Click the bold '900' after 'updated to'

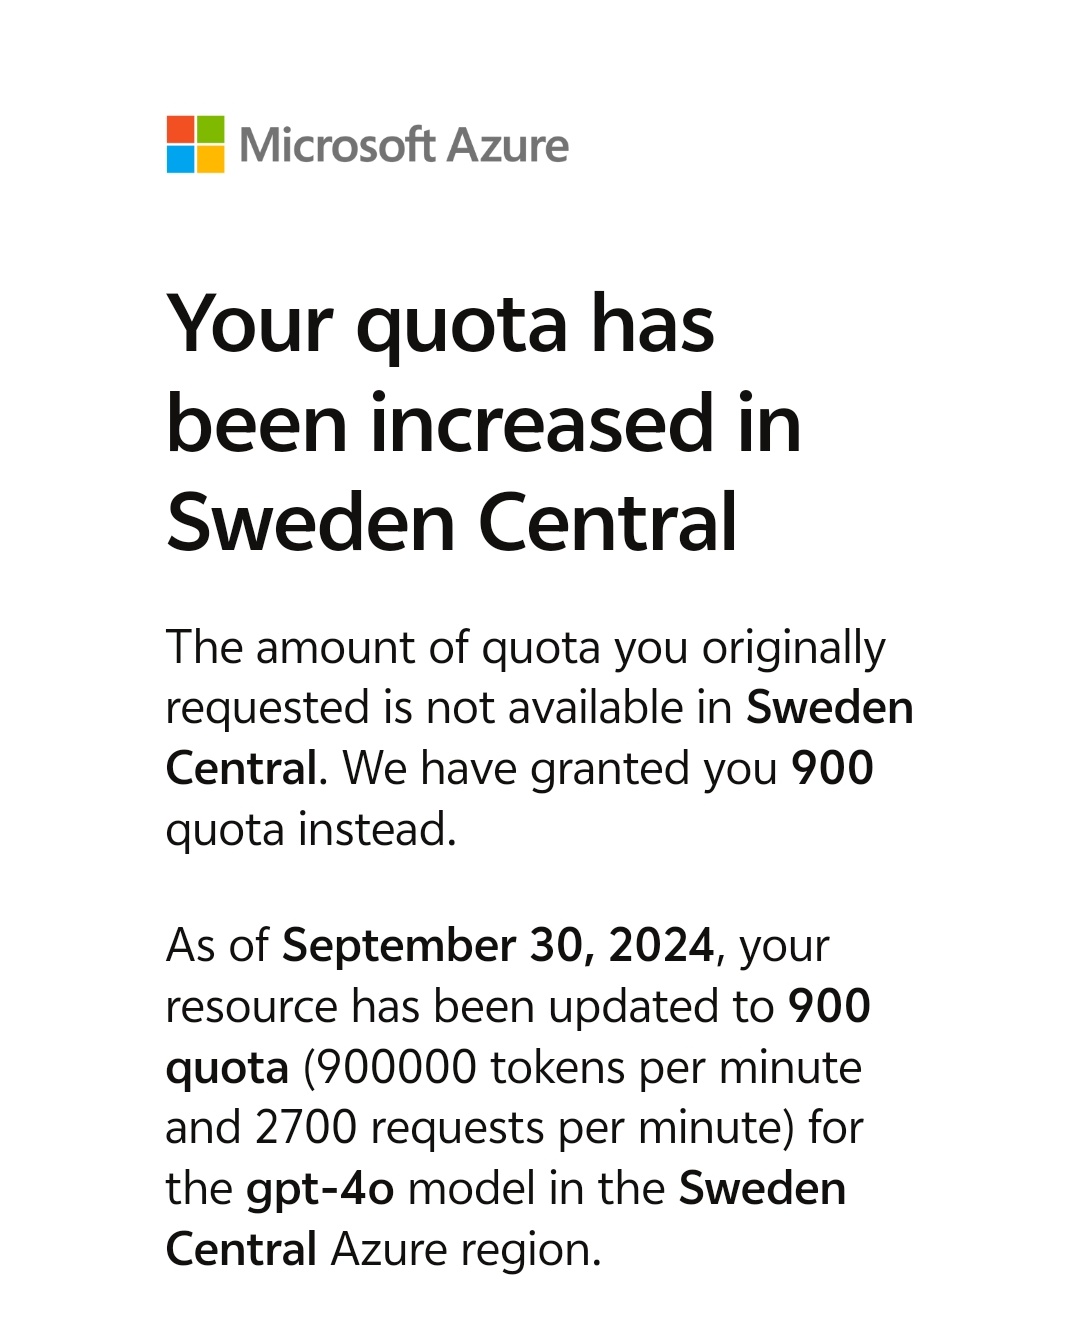click(829, 1006)
